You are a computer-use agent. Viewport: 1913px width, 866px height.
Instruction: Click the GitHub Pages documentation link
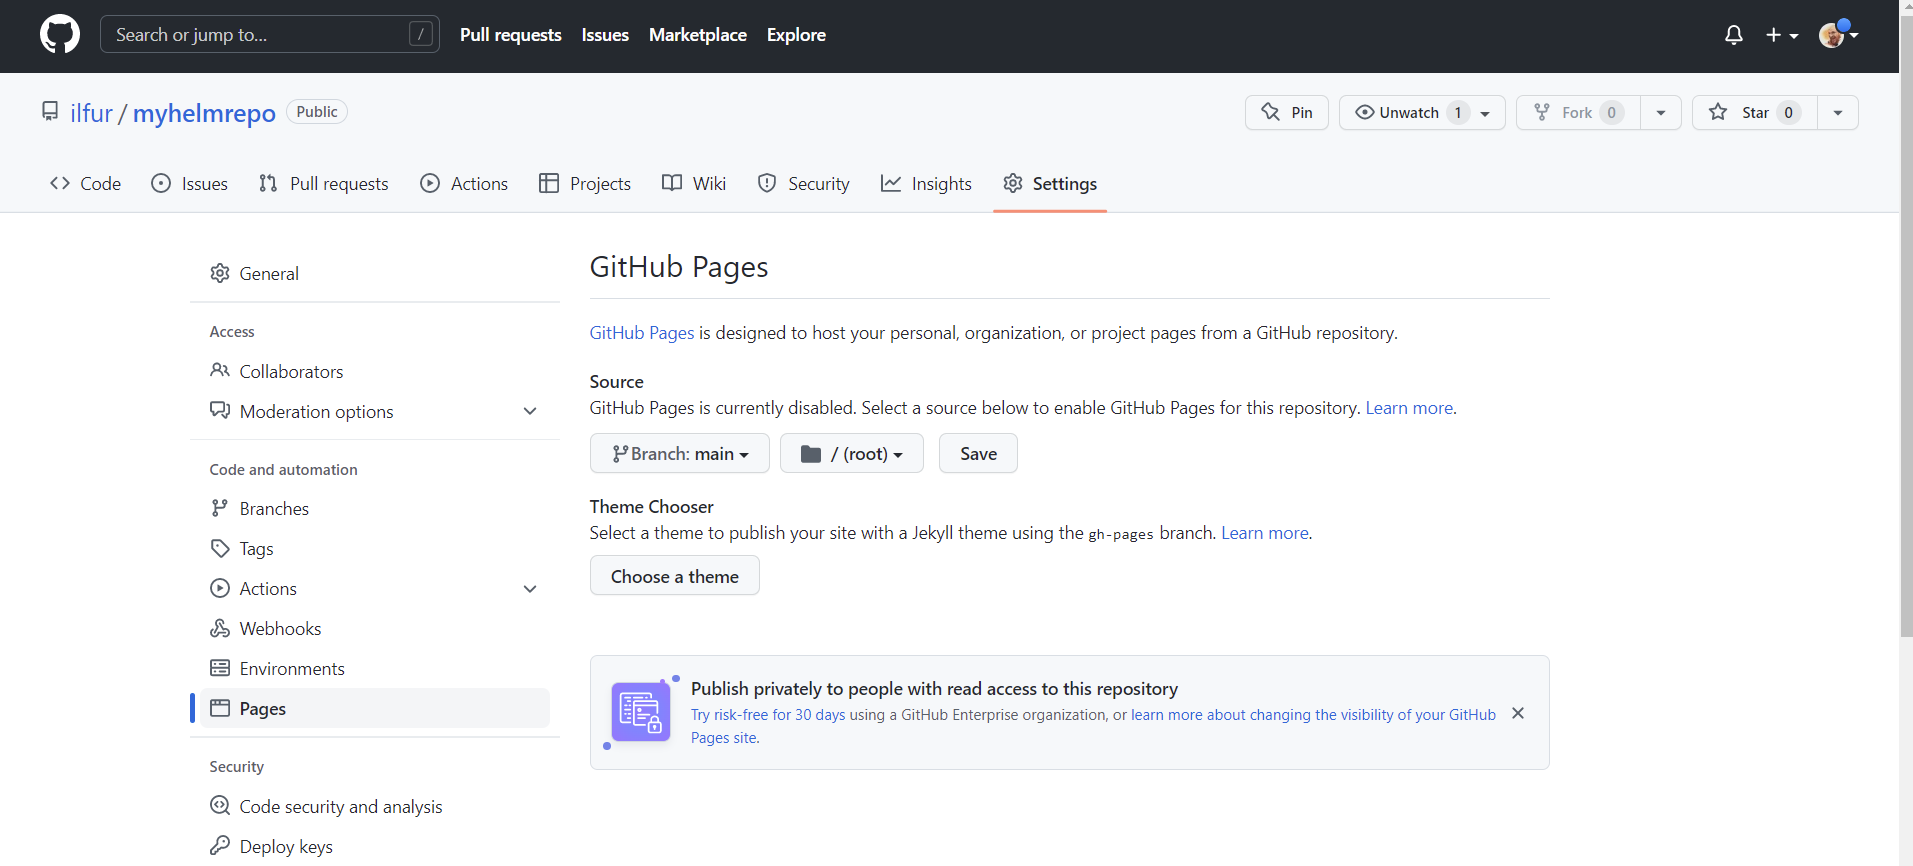tap(641, 333)
